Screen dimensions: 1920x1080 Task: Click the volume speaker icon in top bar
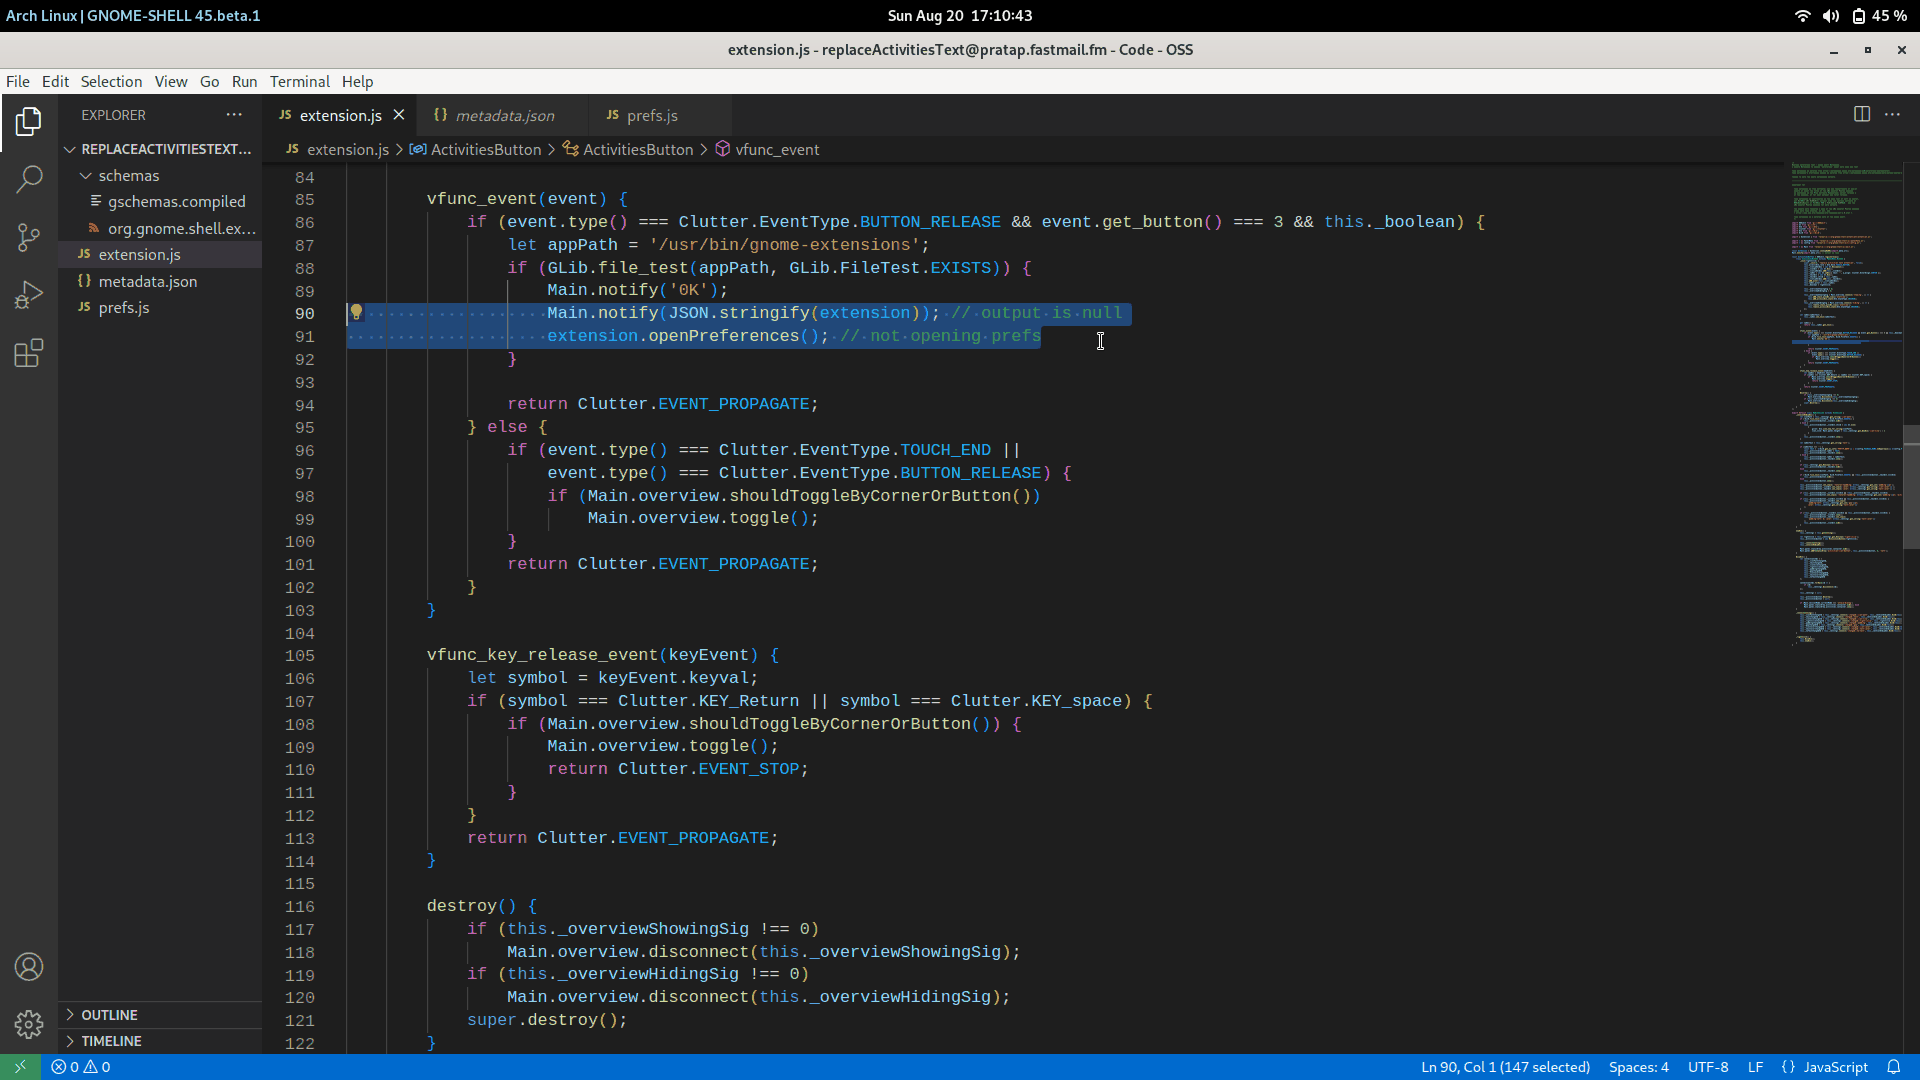coord(1830,16)
